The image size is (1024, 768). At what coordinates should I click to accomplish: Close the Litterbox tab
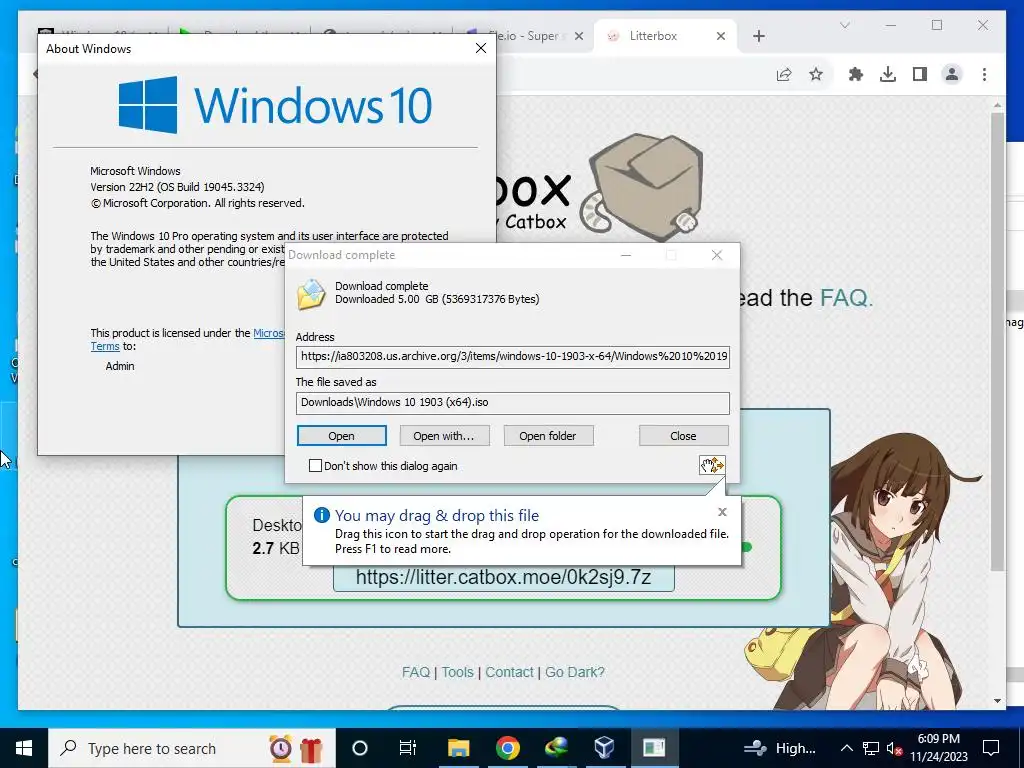(x=721, y=36)
